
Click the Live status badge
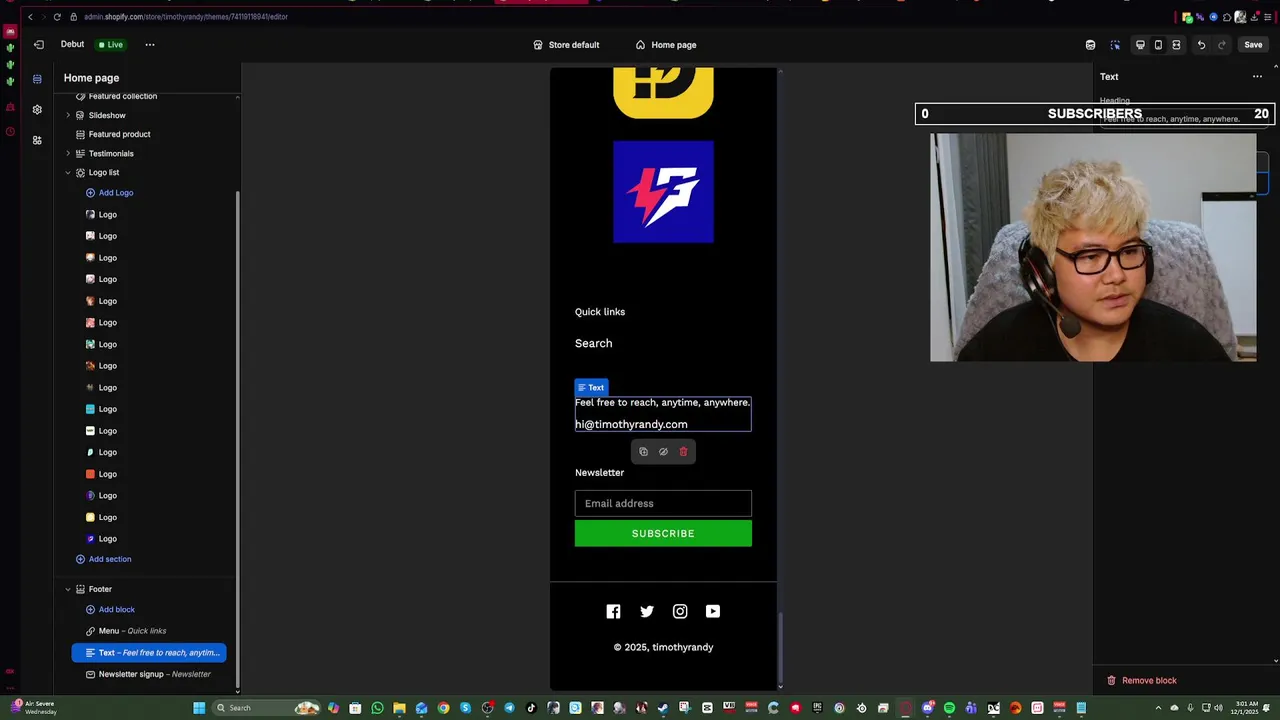click(x=110, y=45)
